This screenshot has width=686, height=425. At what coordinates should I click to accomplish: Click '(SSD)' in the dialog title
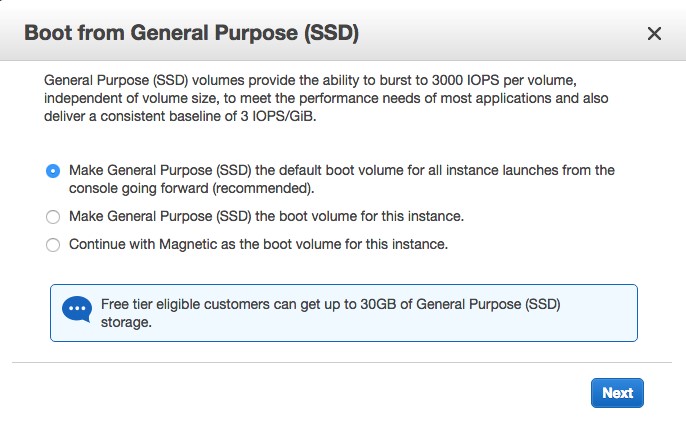(x=330, y=33)
